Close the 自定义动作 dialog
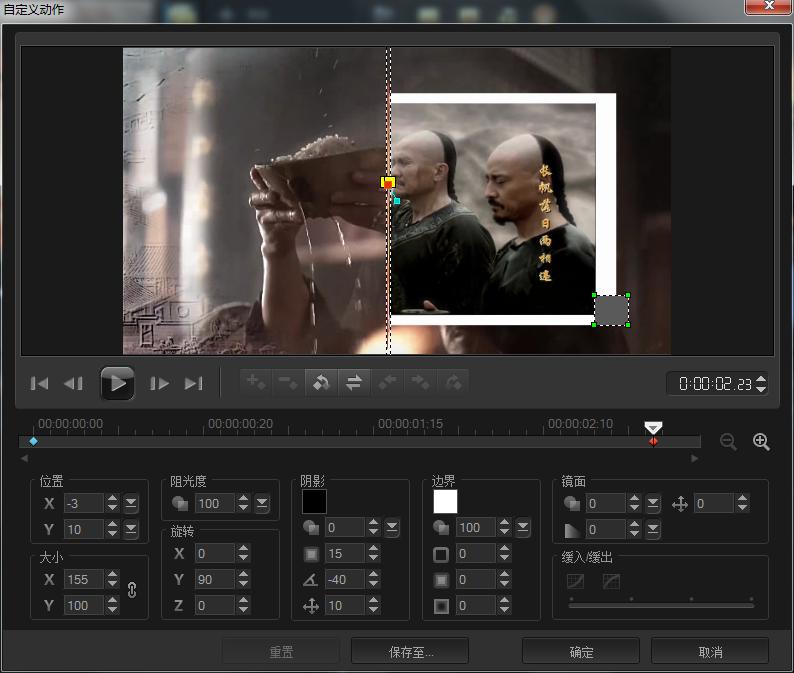The height and width of the screenshot is (673, 794). (x=768, y=6)
